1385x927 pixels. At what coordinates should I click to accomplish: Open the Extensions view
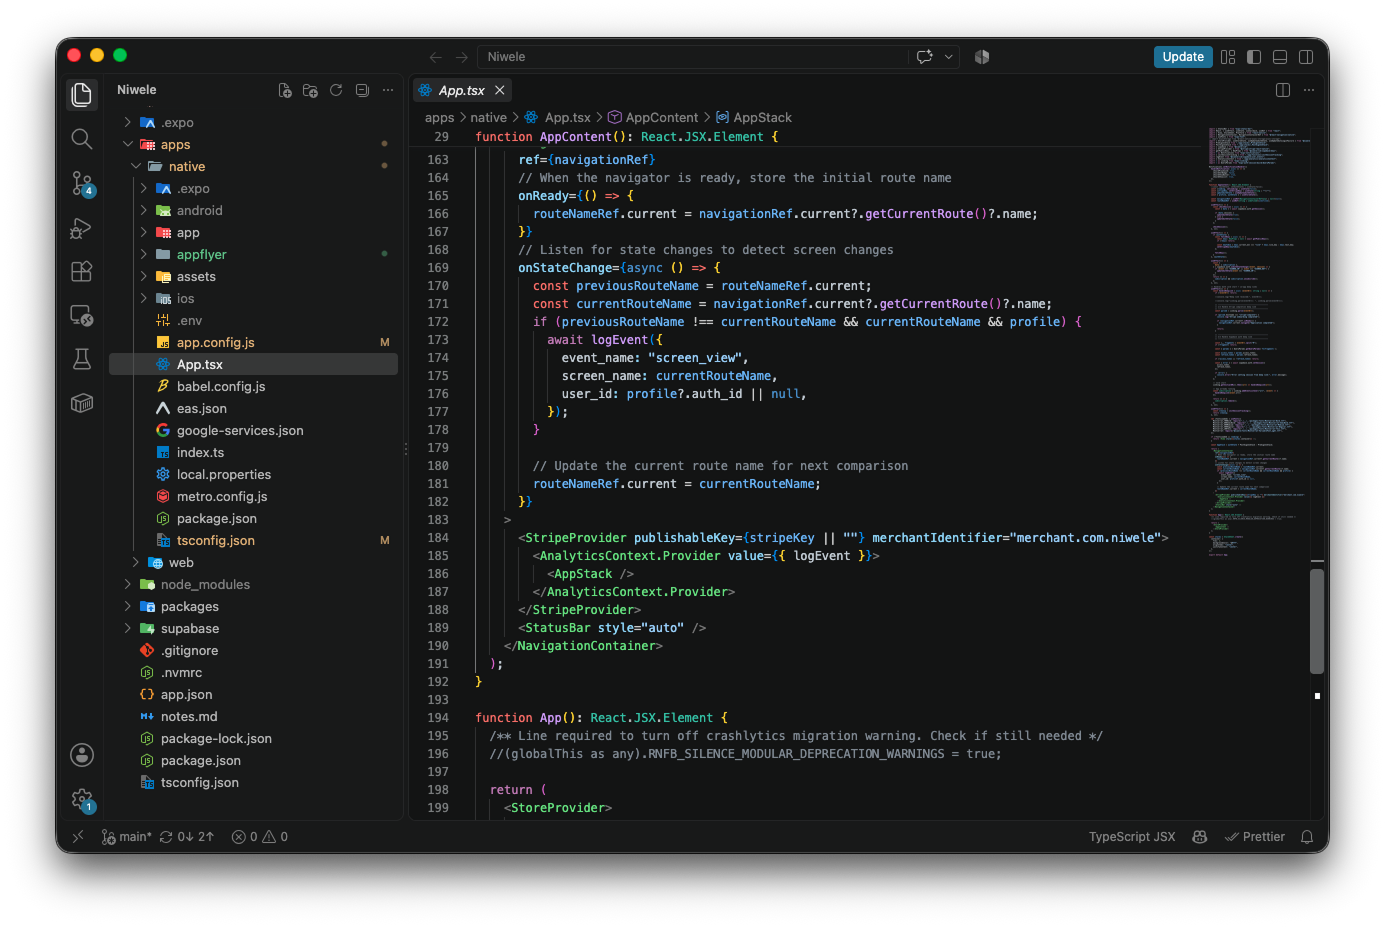(82, 271)
